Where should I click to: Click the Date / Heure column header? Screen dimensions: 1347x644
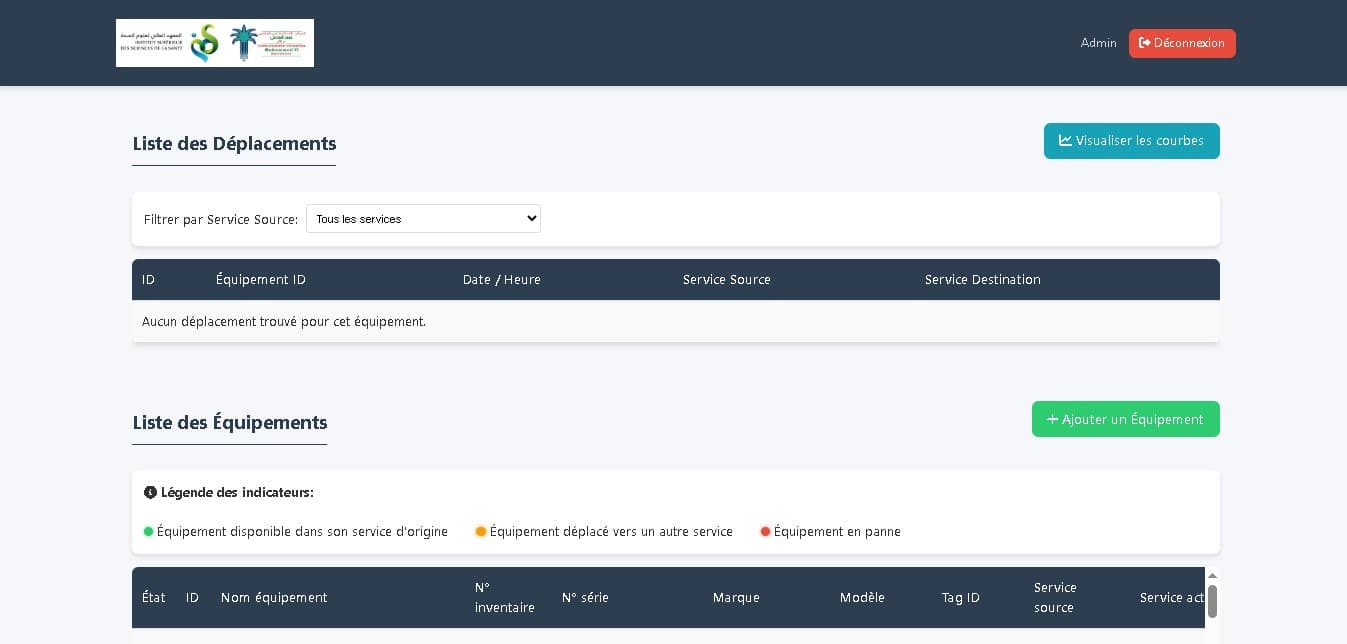[x=502, y=280]
